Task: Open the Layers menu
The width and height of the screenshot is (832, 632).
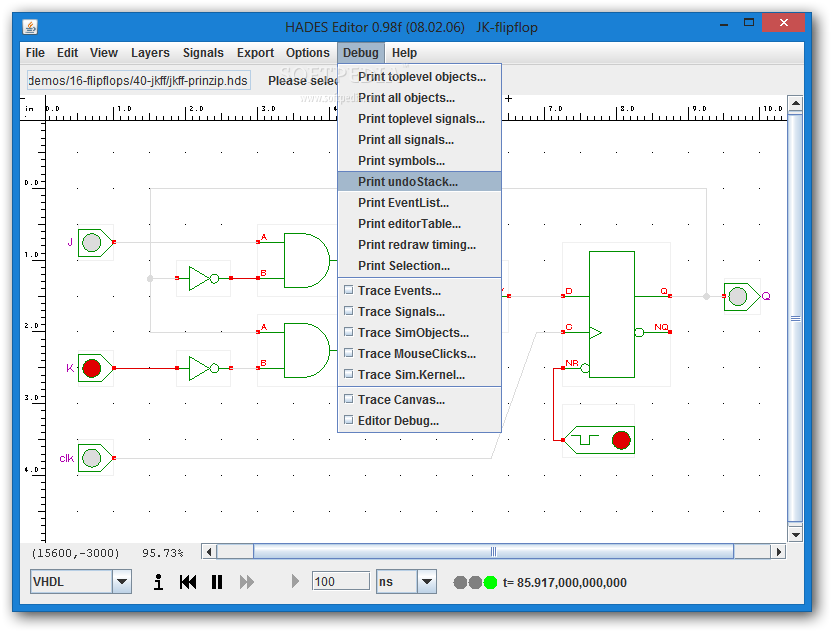Action: click(150, 53)
